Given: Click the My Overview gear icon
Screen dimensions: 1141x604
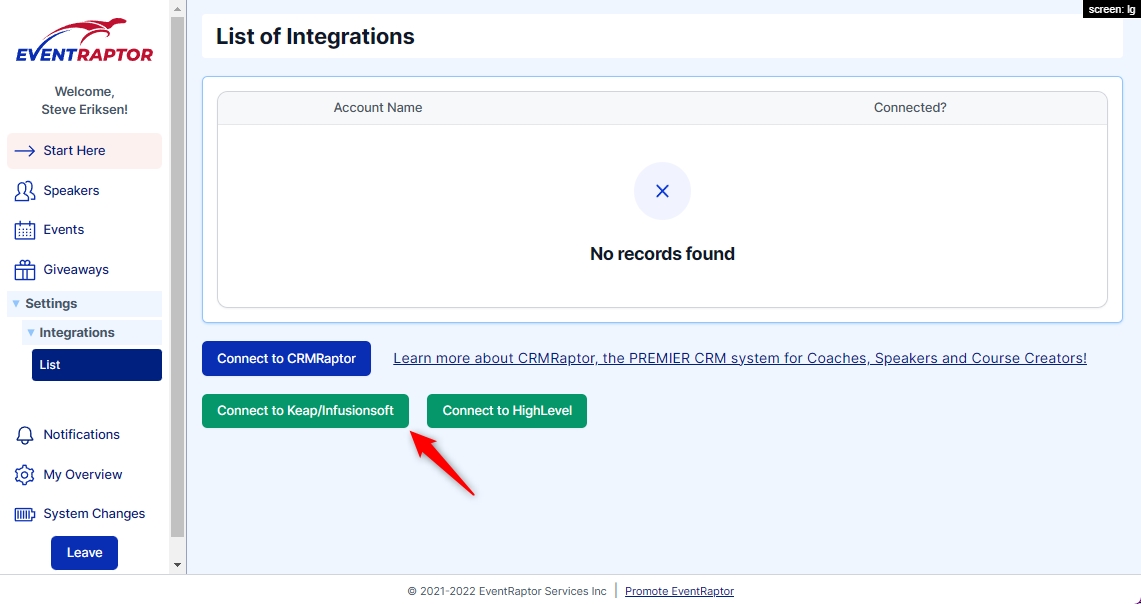Looking at the screenshot, I should [x=25, y=475].
